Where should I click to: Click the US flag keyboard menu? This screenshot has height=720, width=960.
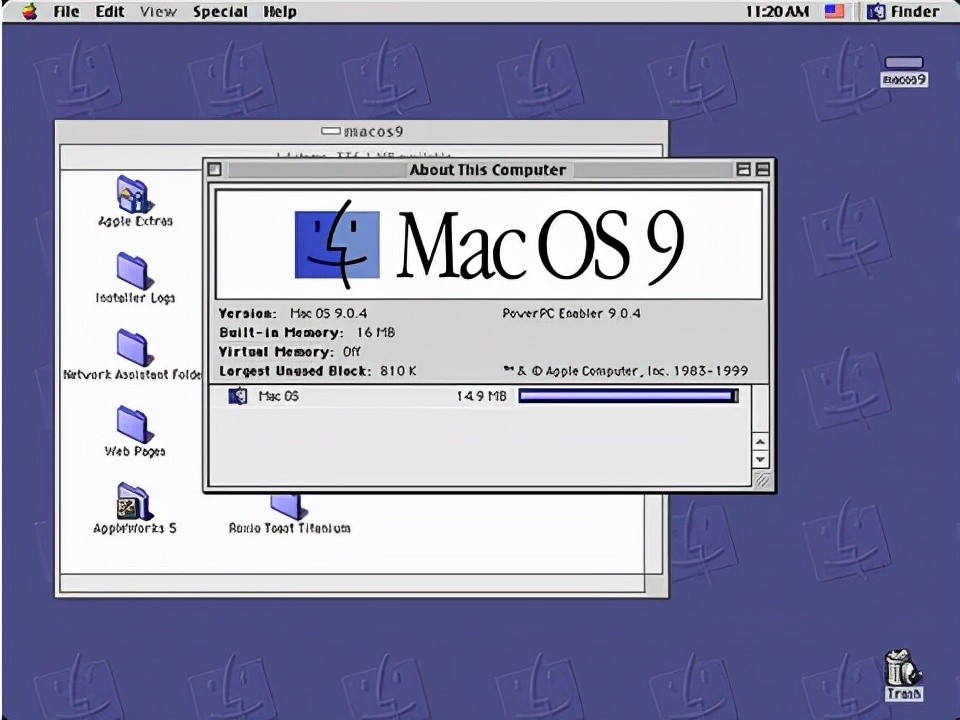pos(834,12)
